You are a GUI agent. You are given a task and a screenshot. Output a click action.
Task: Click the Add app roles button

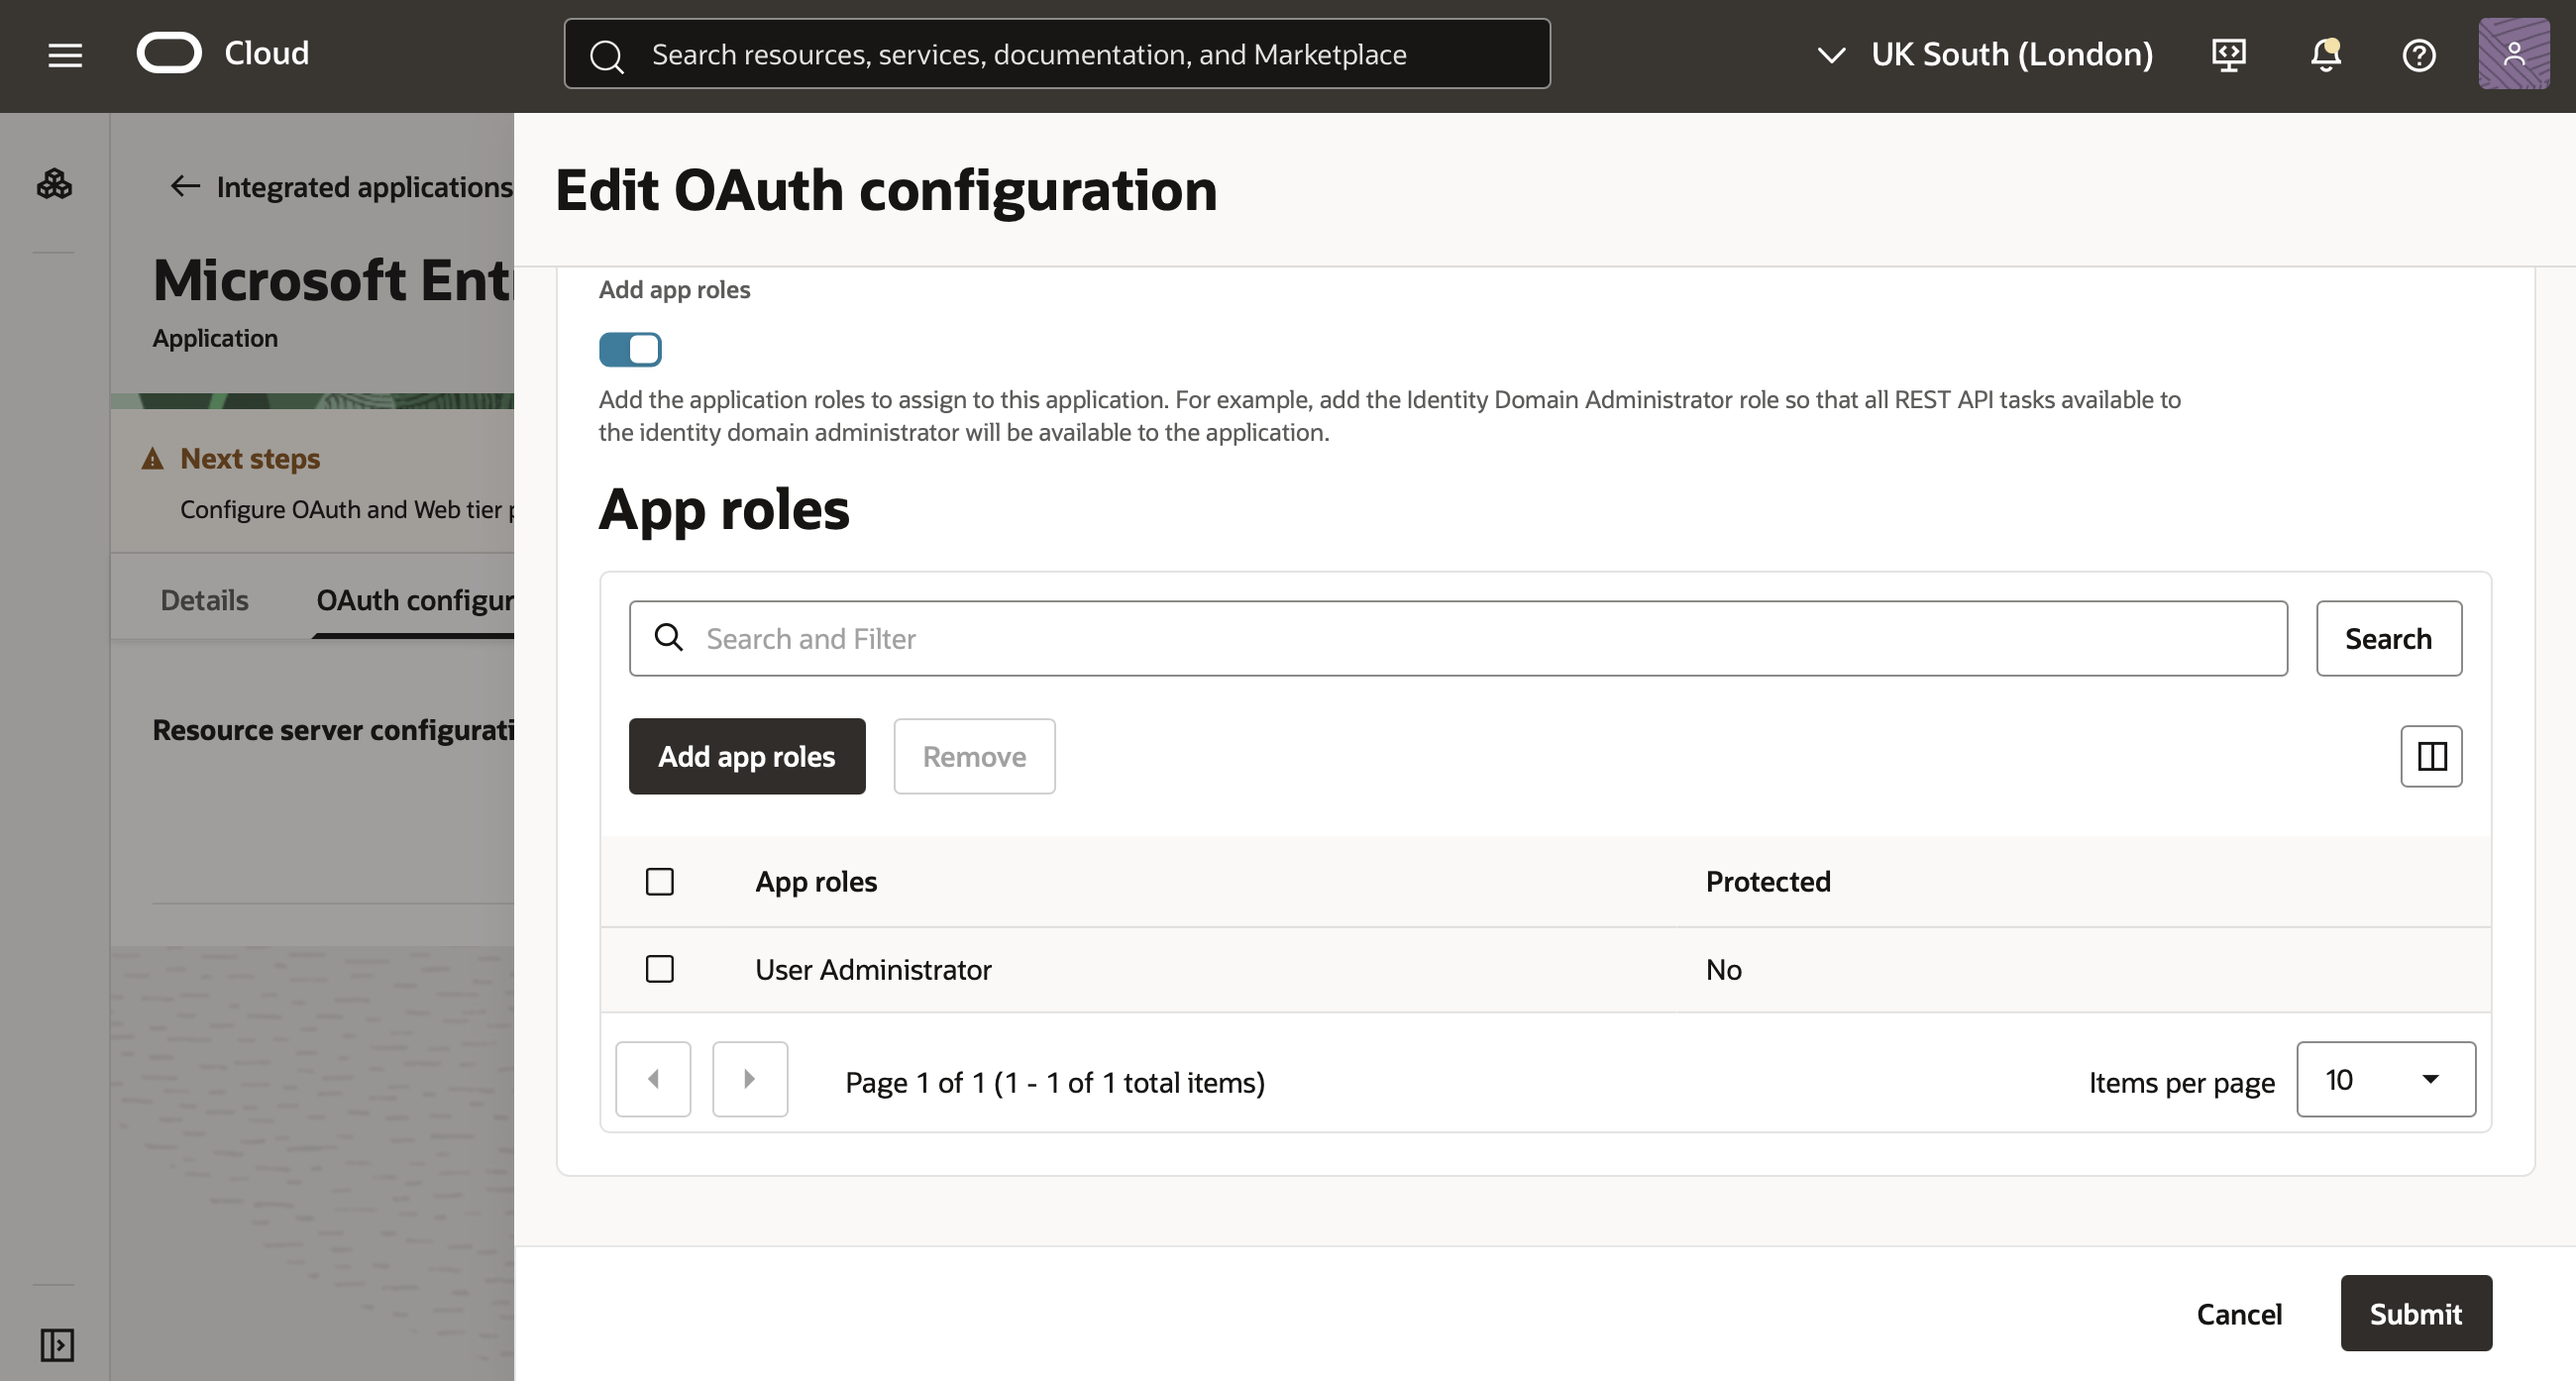click(x=746, y=756)
